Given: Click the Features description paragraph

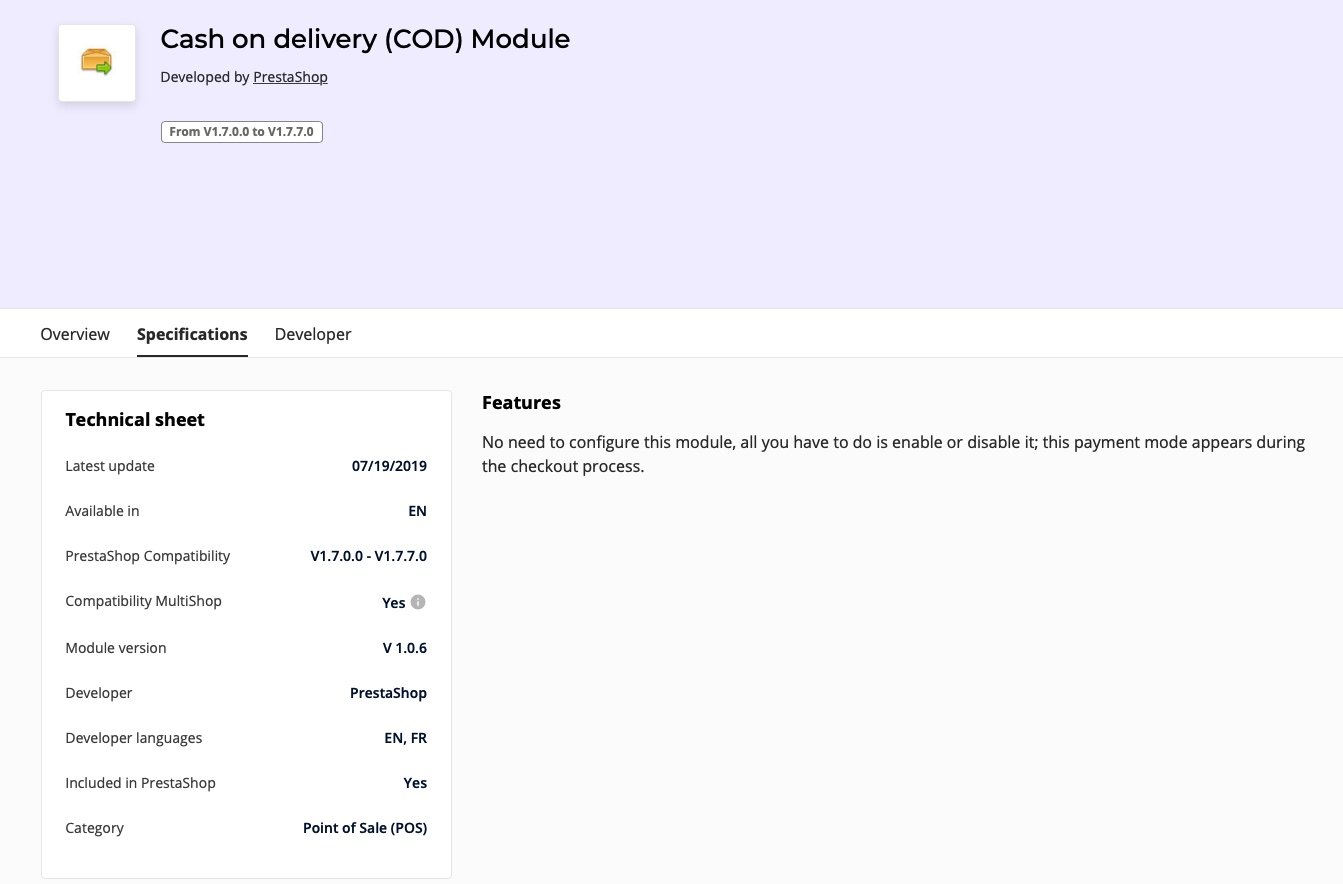Looking at the screenshot, I should 893,454.
